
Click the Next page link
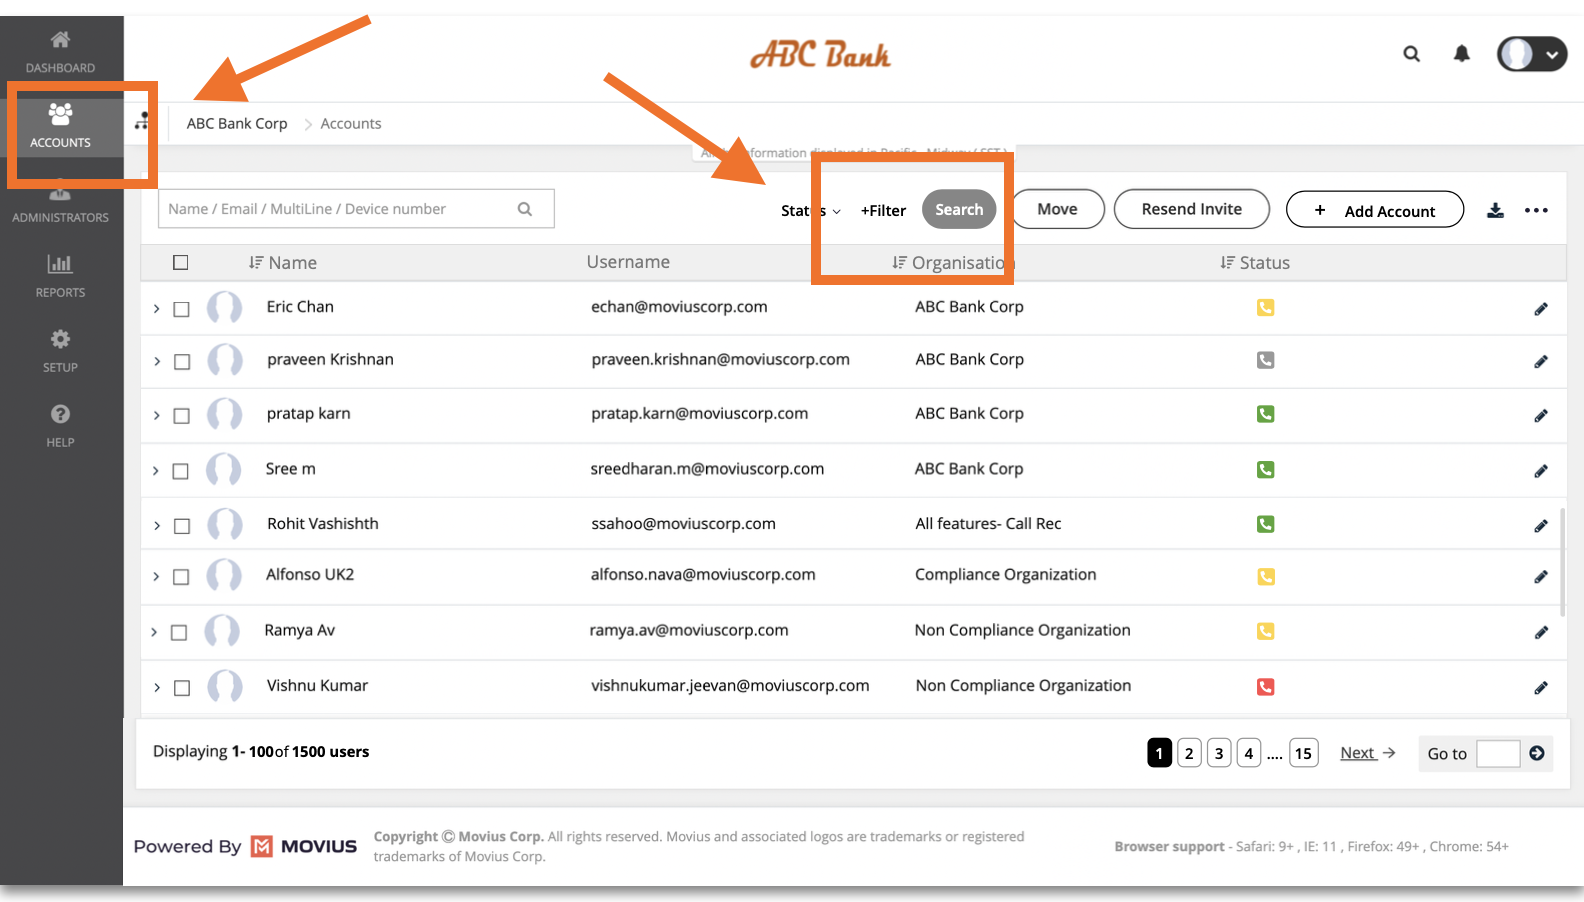tap(1367, 753)
